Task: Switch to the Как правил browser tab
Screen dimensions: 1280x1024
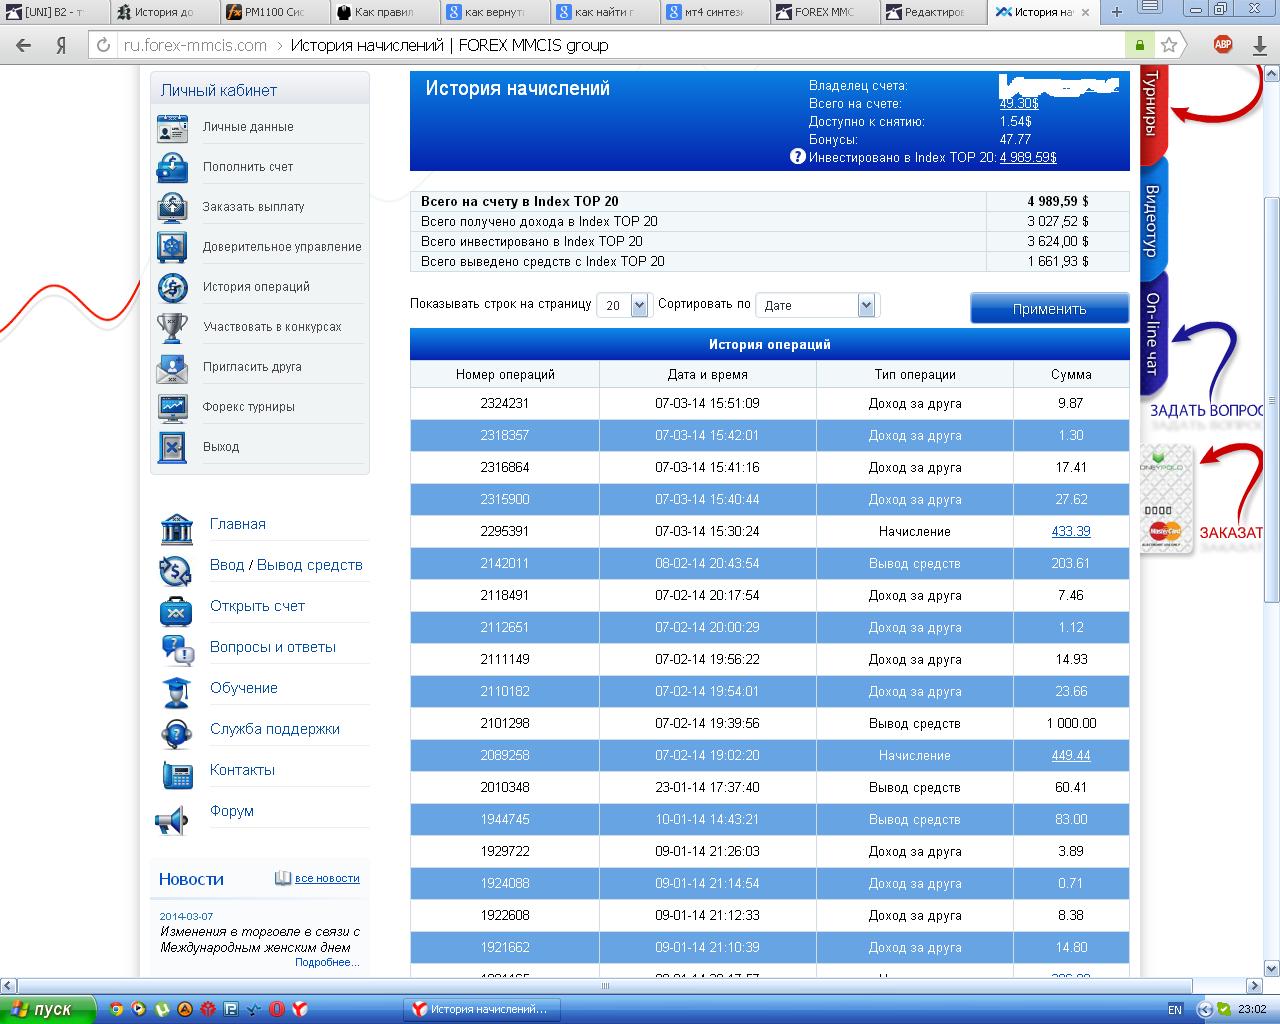Action: pos(383,12)
